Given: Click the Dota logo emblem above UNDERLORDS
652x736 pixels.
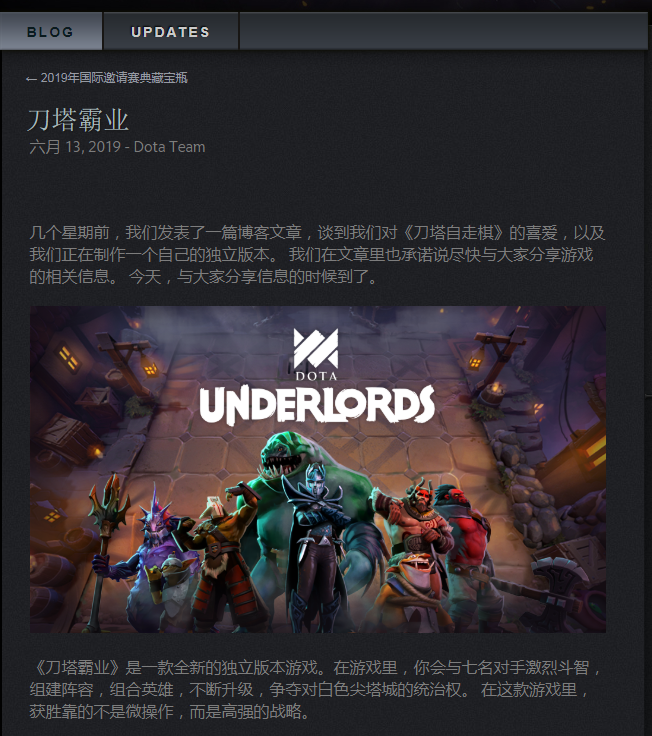Looking at the screenshot, I should tap(315, 349).
